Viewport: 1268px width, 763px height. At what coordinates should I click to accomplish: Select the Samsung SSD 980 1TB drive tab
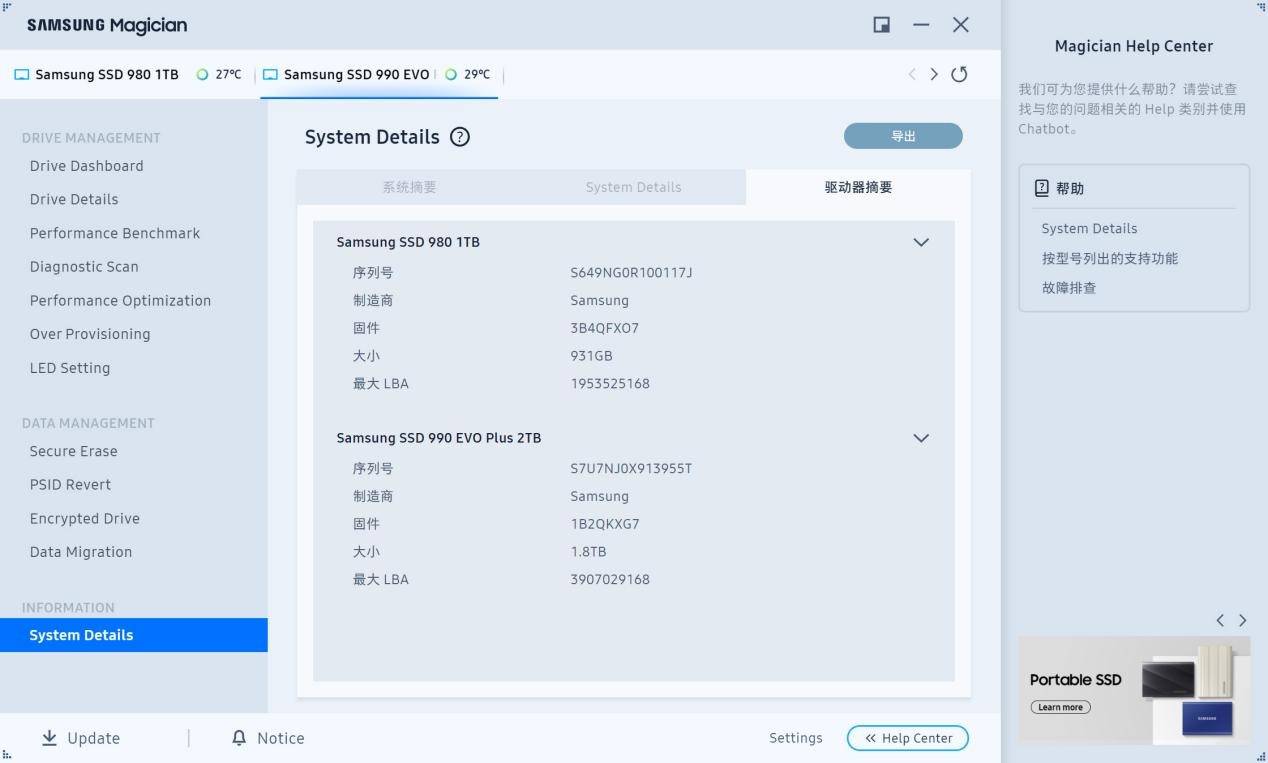pyautogui.click(x=106, y=74)
